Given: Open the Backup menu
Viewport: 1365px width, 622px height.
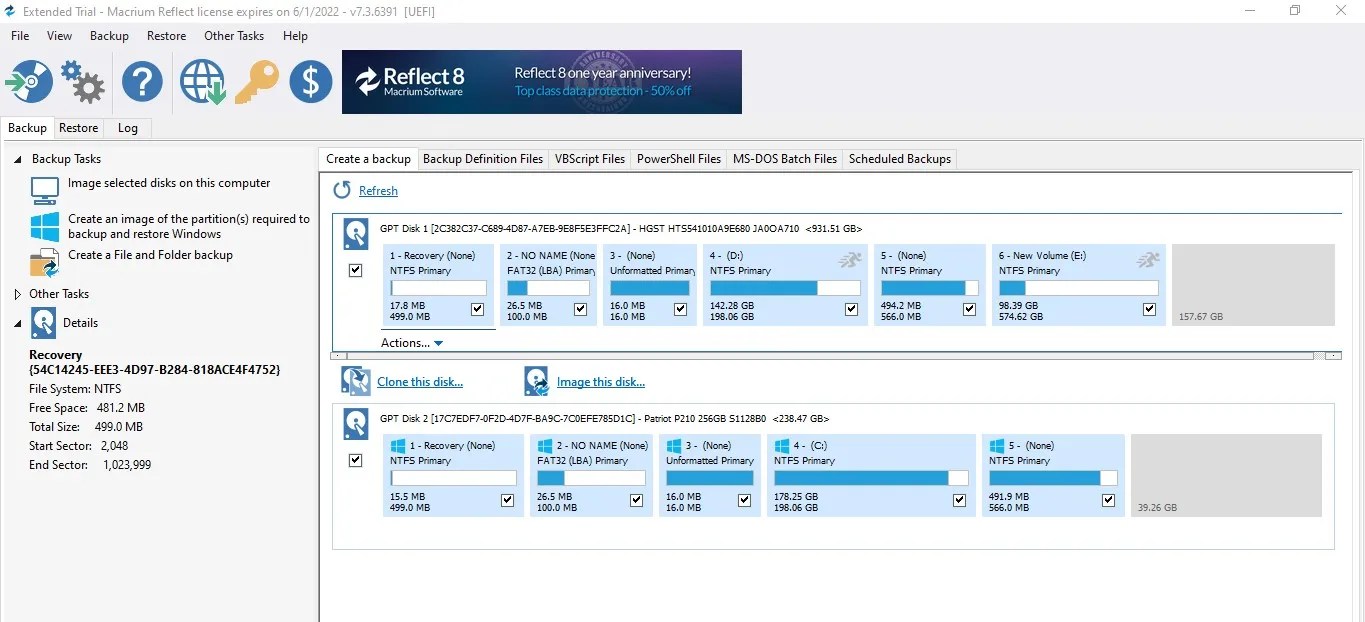Looking at the screenshot, I should [x=109, y=36].
